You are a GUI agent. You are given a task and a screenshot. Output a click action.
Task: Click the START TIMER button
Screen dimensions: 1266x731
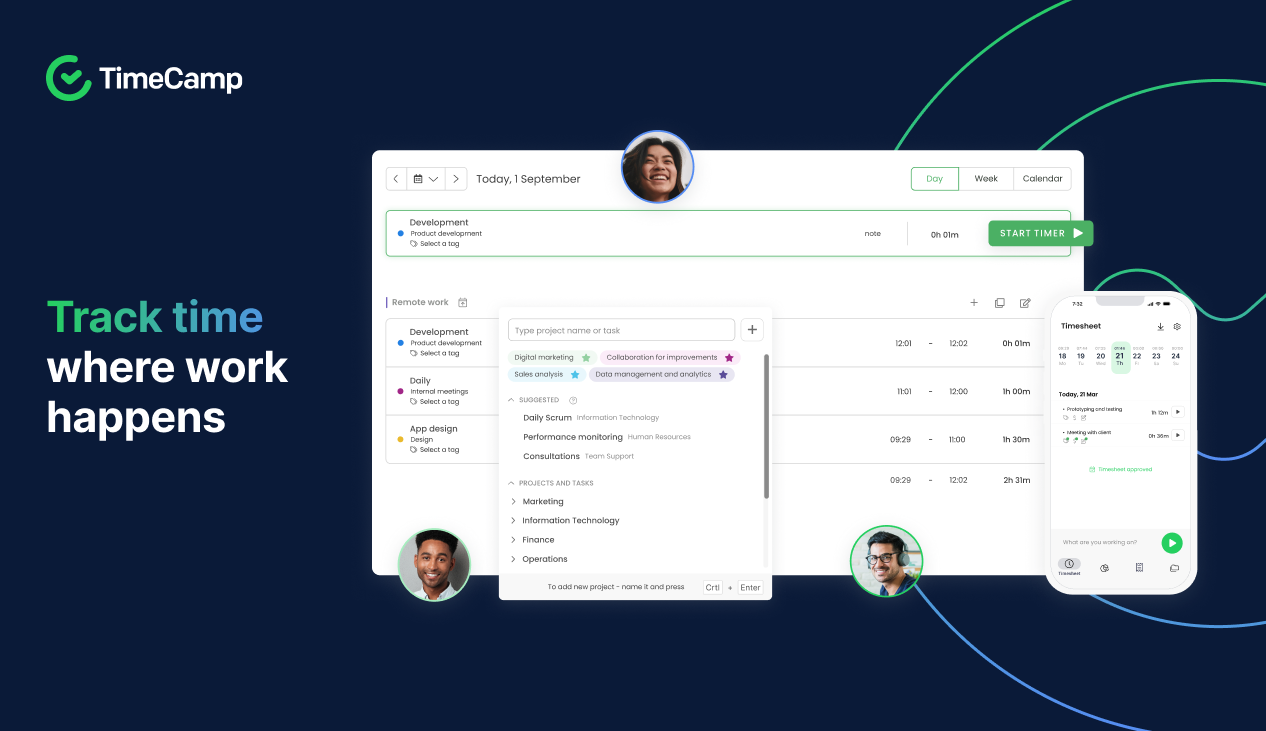(1040, 233)
